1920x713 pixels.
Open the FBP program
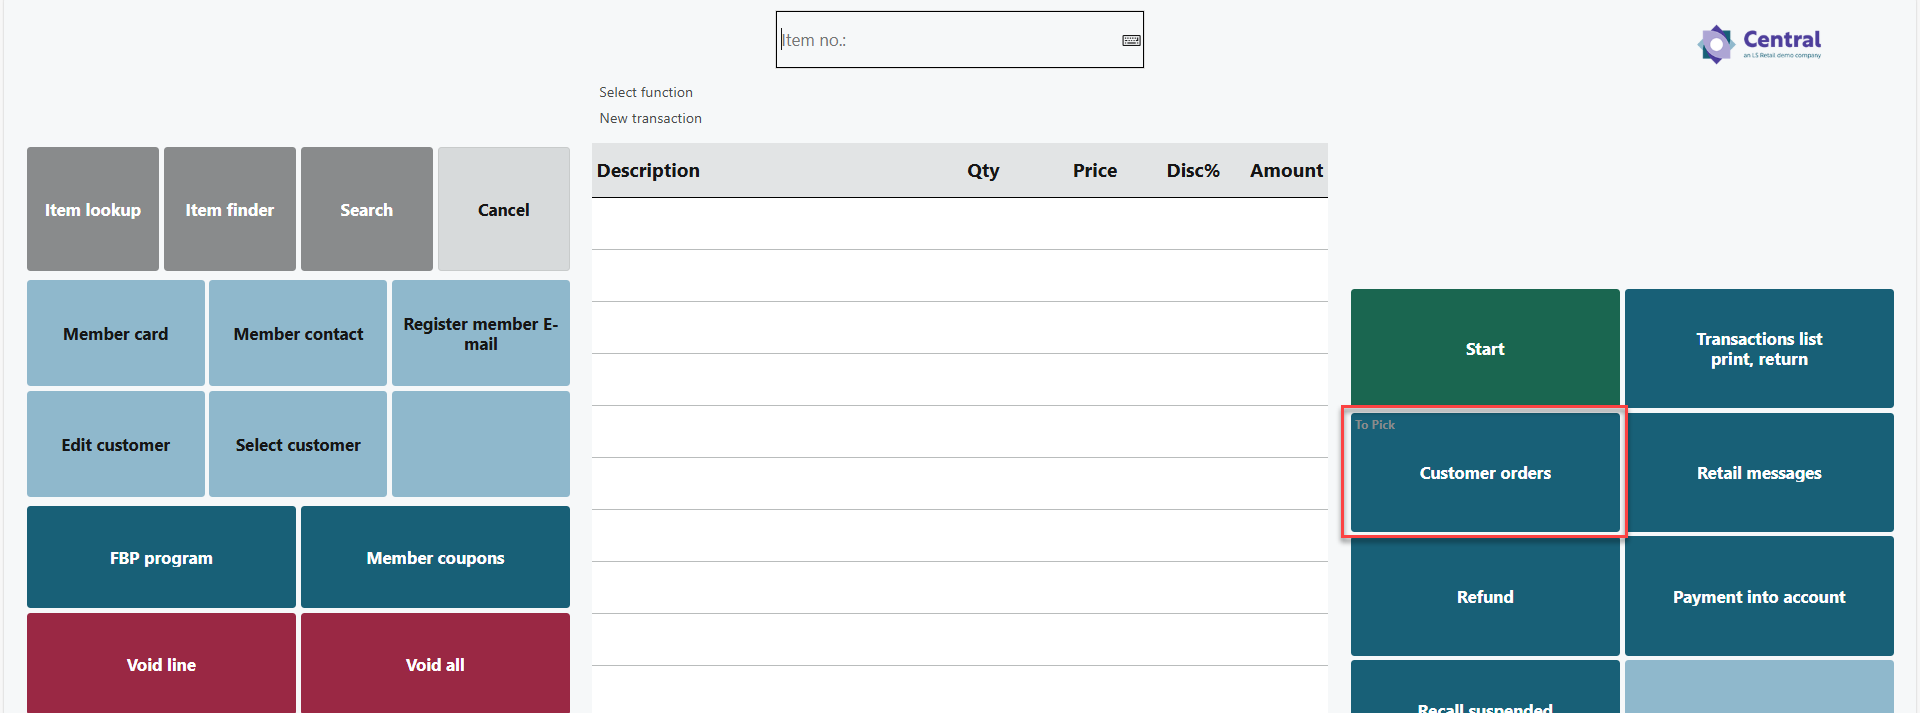point(161,558)
